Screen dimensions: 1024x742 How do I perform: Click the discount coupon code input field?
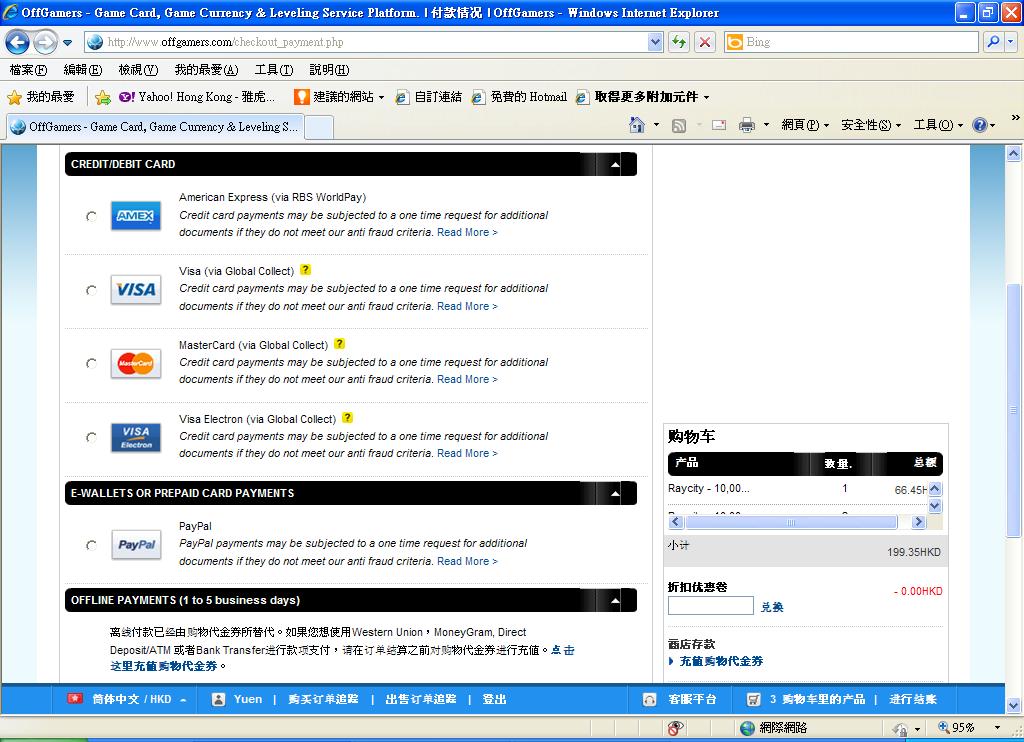point(710,606)
